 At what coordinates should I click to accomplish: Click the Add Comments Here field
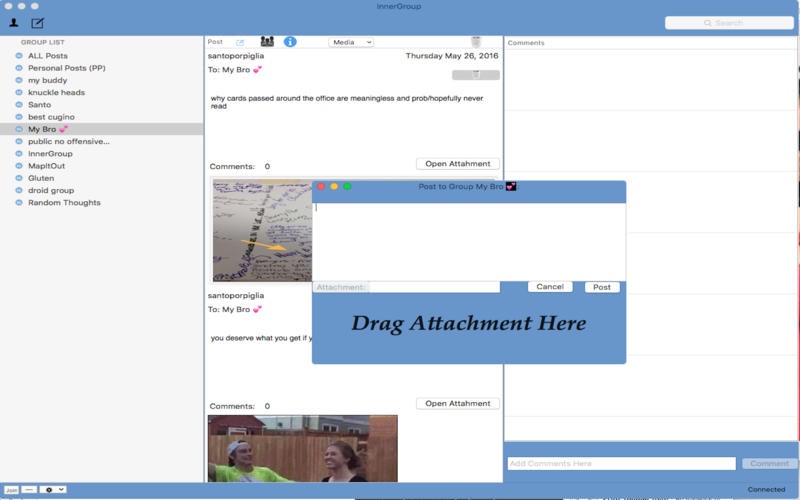click(621, 463)
